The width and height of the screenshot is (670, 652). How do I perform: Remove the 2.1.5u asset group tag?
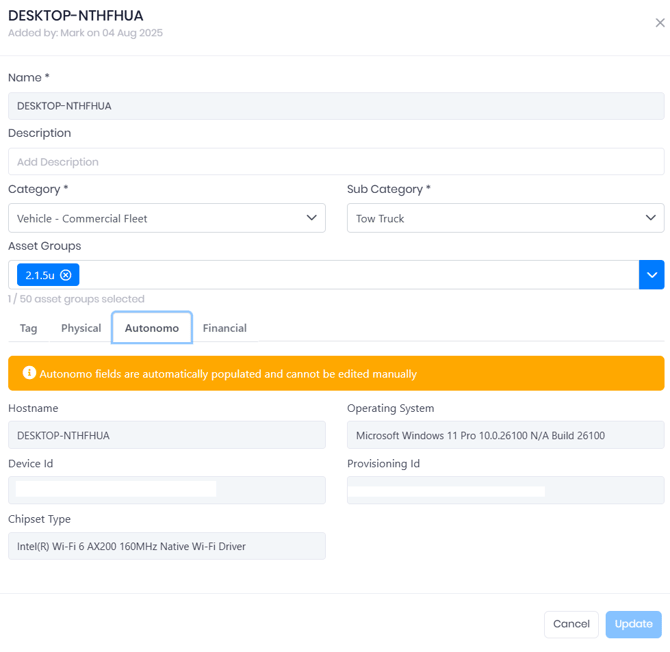coord(65,275)
